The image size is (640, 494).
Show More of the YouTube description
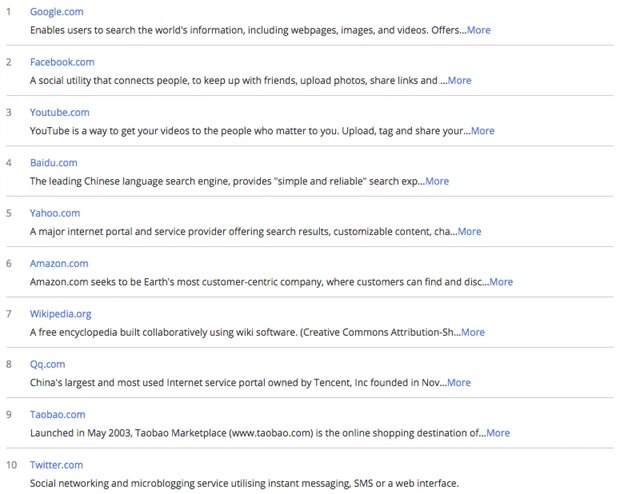click(x=482, y=131)
